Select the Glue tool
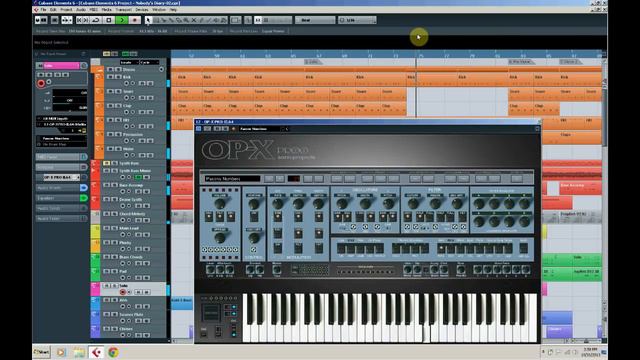This screenshot has height=360, width=640. click(171, 20)
